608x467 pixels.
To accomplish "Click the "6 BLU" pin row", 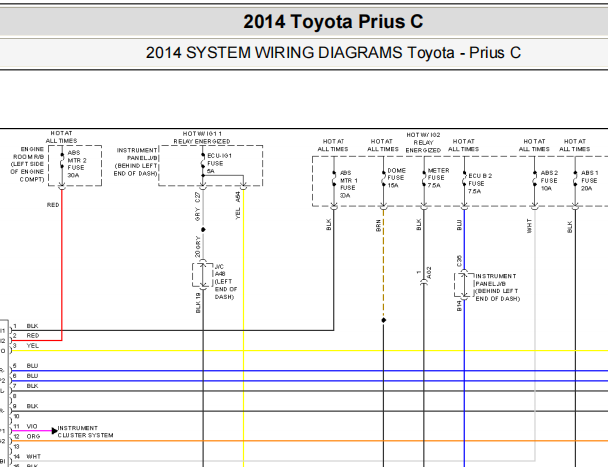I will [26, 376].
